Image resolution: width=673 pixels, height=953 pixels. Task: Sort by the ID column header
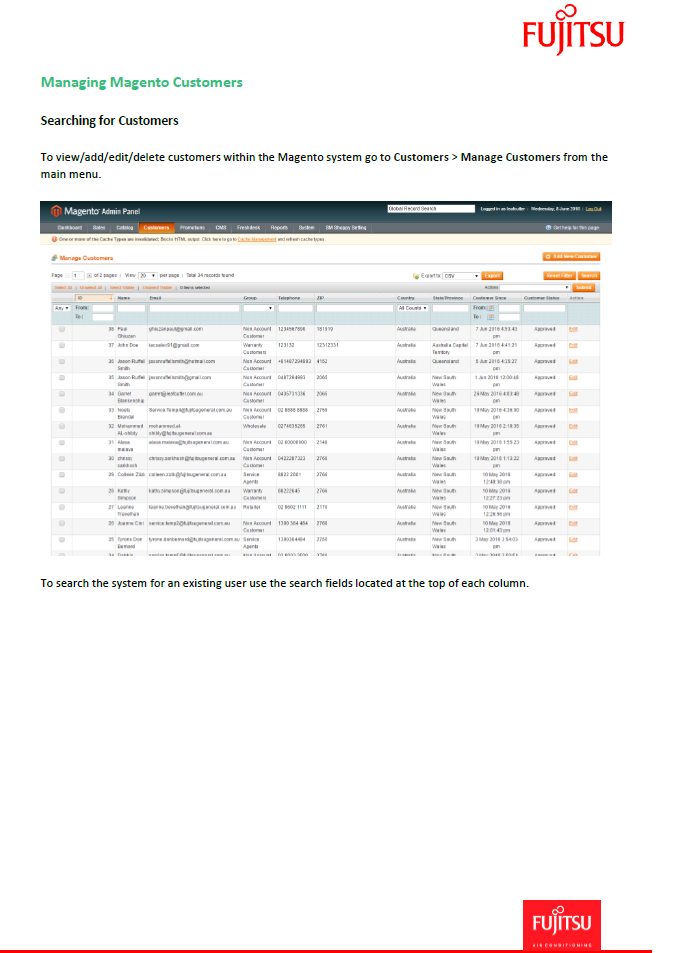coord(94,298)
